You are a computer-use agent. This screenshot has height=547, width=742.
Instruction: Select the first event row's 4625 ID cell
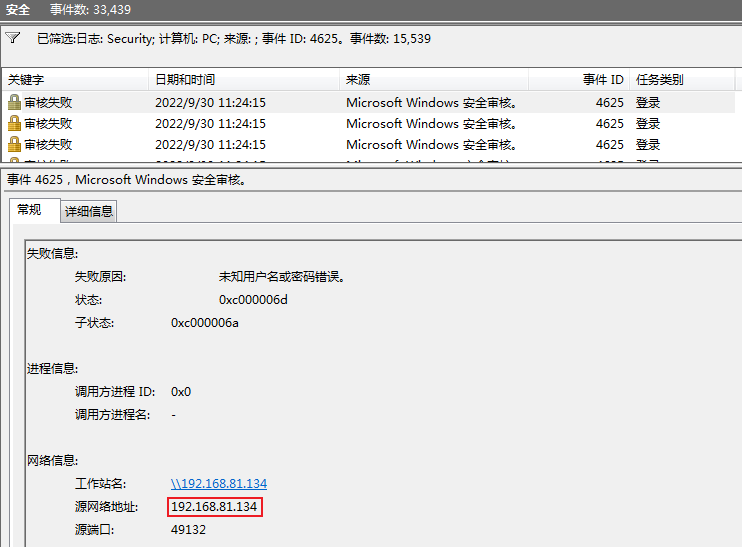pos(609,102)
